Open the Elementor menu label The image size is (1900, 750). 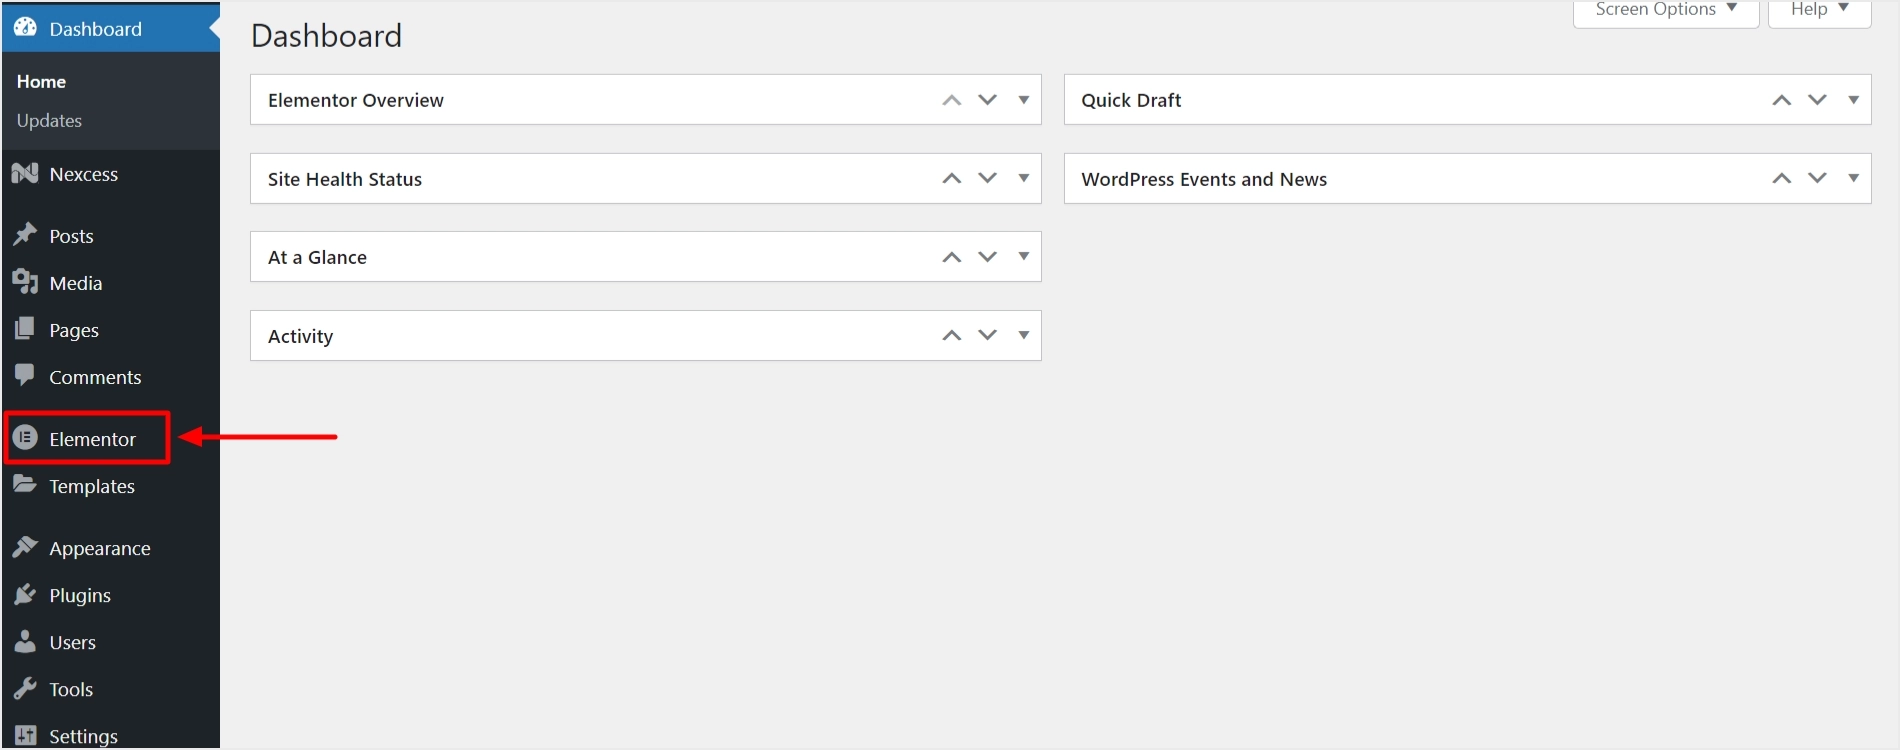(x=92, y=439)
